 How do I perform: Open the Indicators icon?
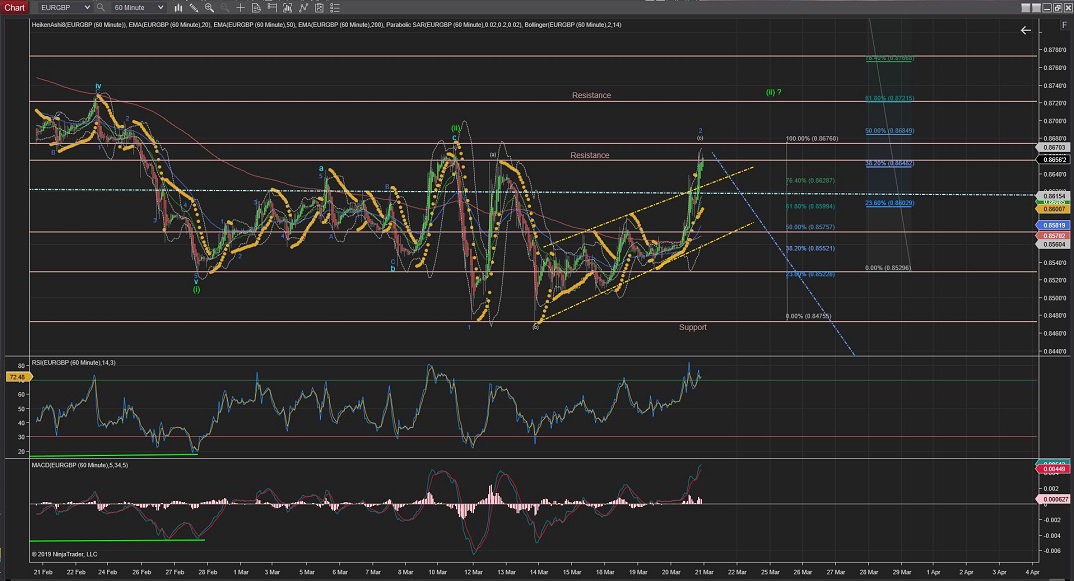303,8
